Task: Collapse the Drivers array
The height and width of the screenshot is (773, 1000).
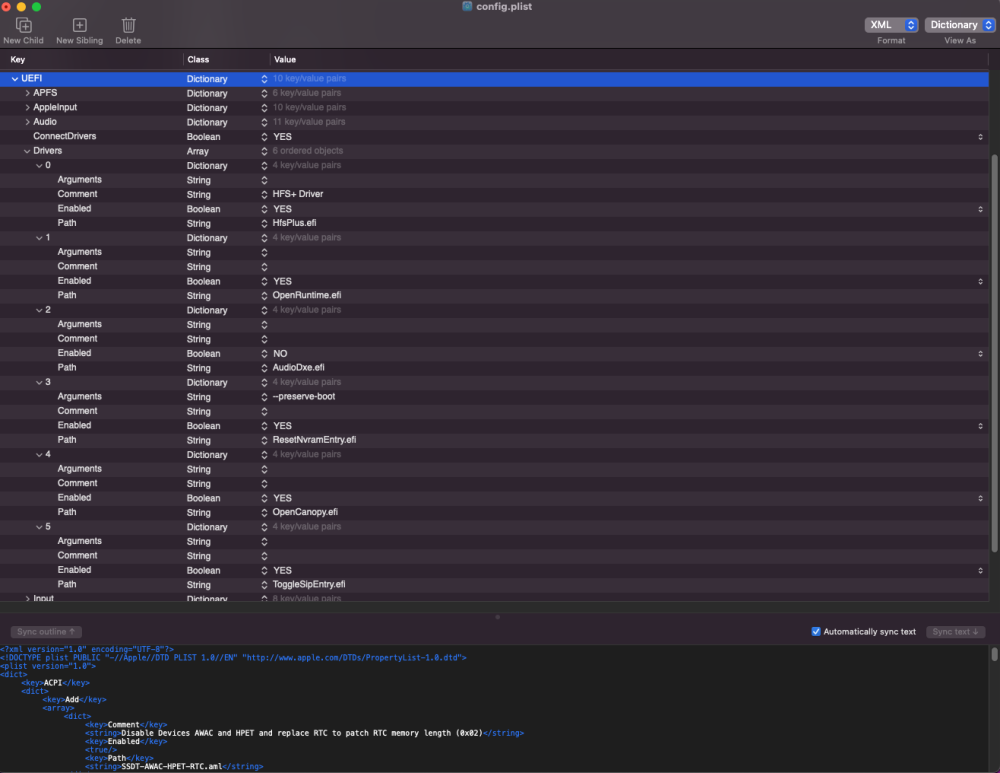Action: pos(27,151)
